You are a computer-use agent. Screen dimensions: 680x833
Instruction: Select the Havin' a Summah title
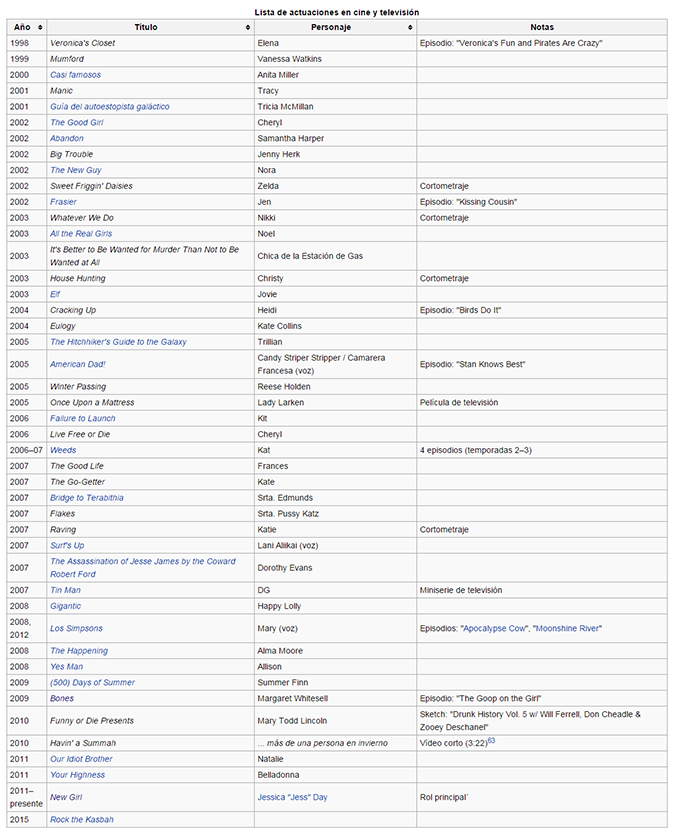(x=83, y=743)
